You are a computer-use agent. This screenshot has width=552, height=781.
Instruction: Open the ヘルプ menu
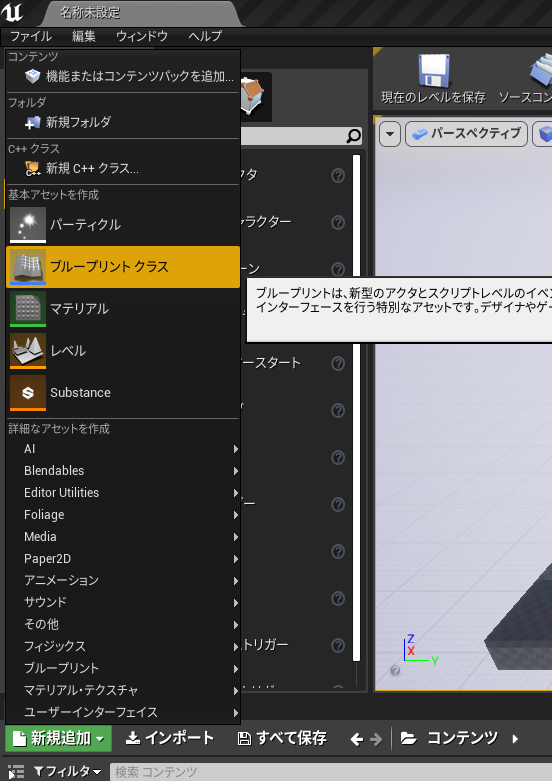coord(205,36)
